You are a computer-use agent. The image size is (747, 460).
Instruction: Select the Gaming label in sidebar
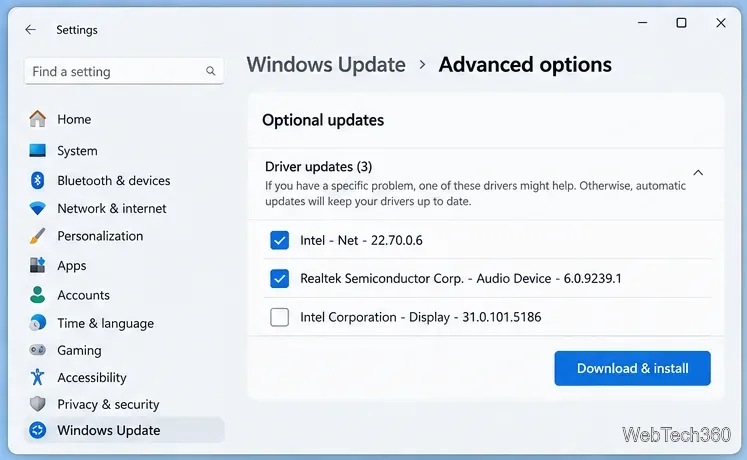pos(79,350)
